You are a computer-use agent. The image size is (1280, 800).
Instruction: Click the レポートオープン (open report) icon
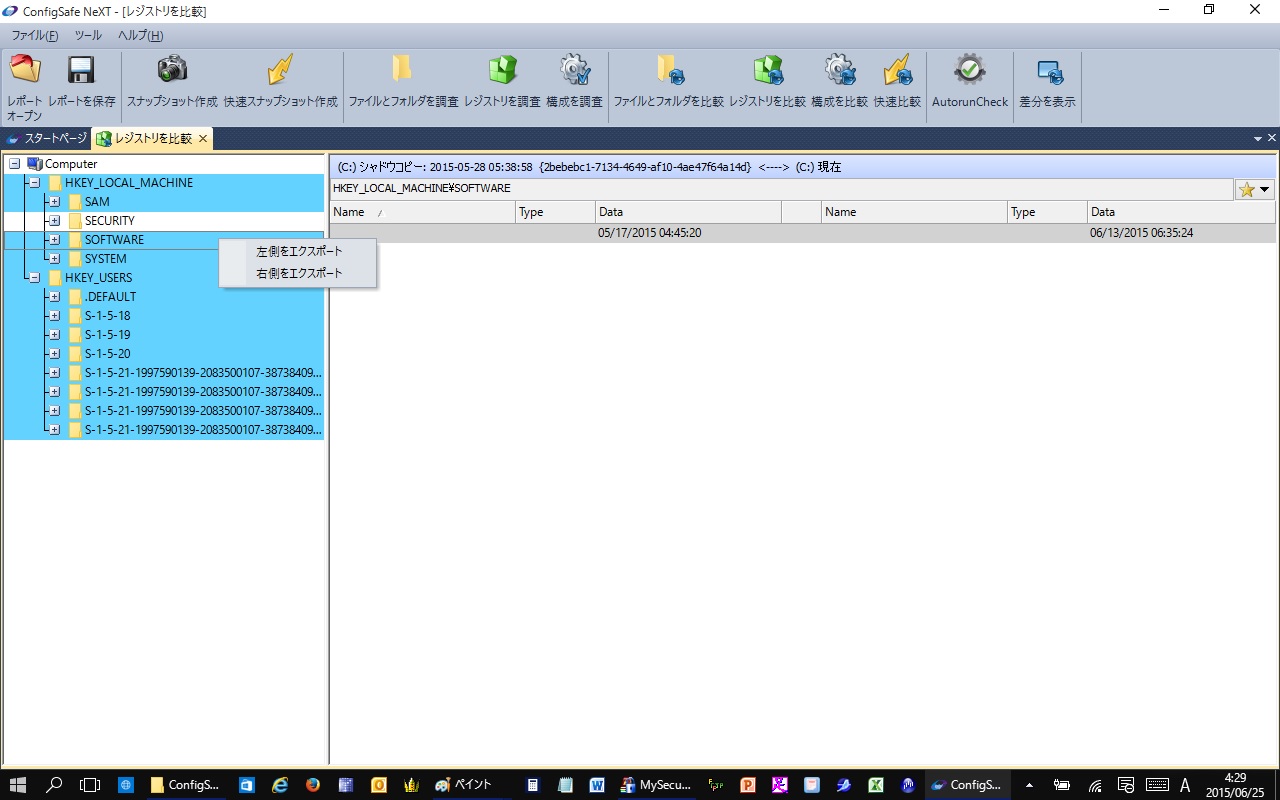pos(25,70)
